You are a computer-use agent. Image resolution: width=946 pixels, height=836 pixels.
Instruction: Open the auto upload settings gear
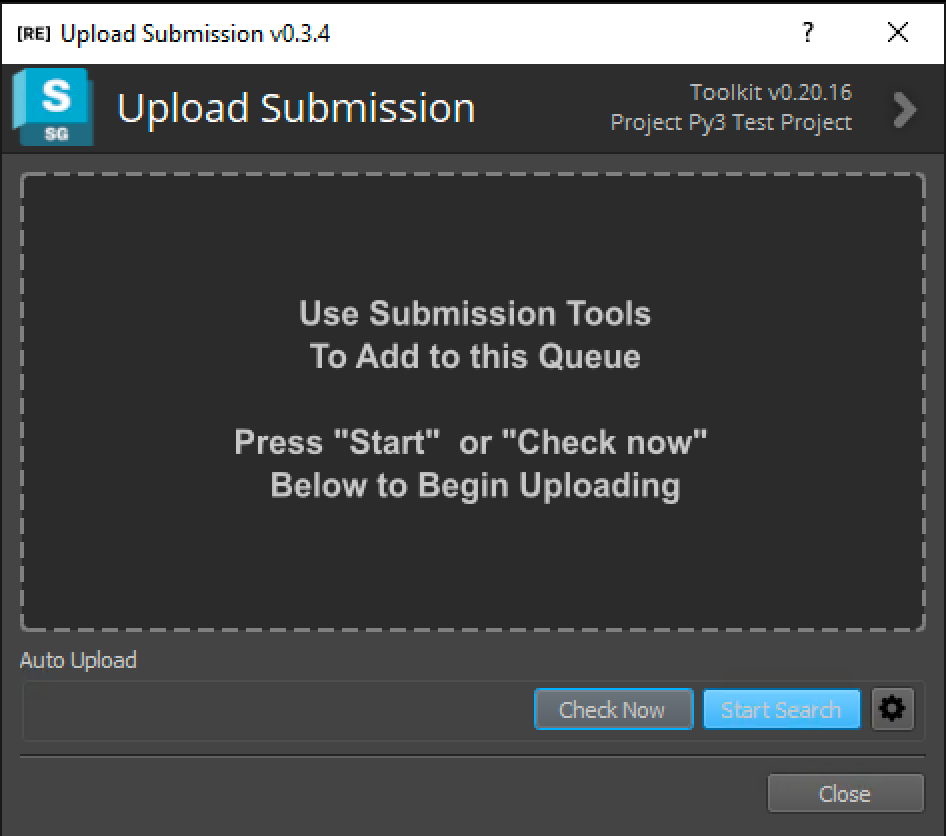pyautogui.click(x=892, y=709)
